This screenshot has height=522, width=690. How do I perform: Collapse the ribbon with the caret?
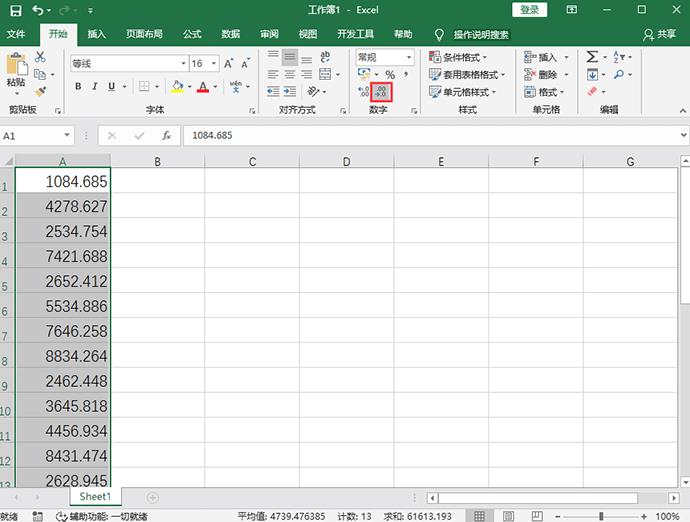pos(683,110)
